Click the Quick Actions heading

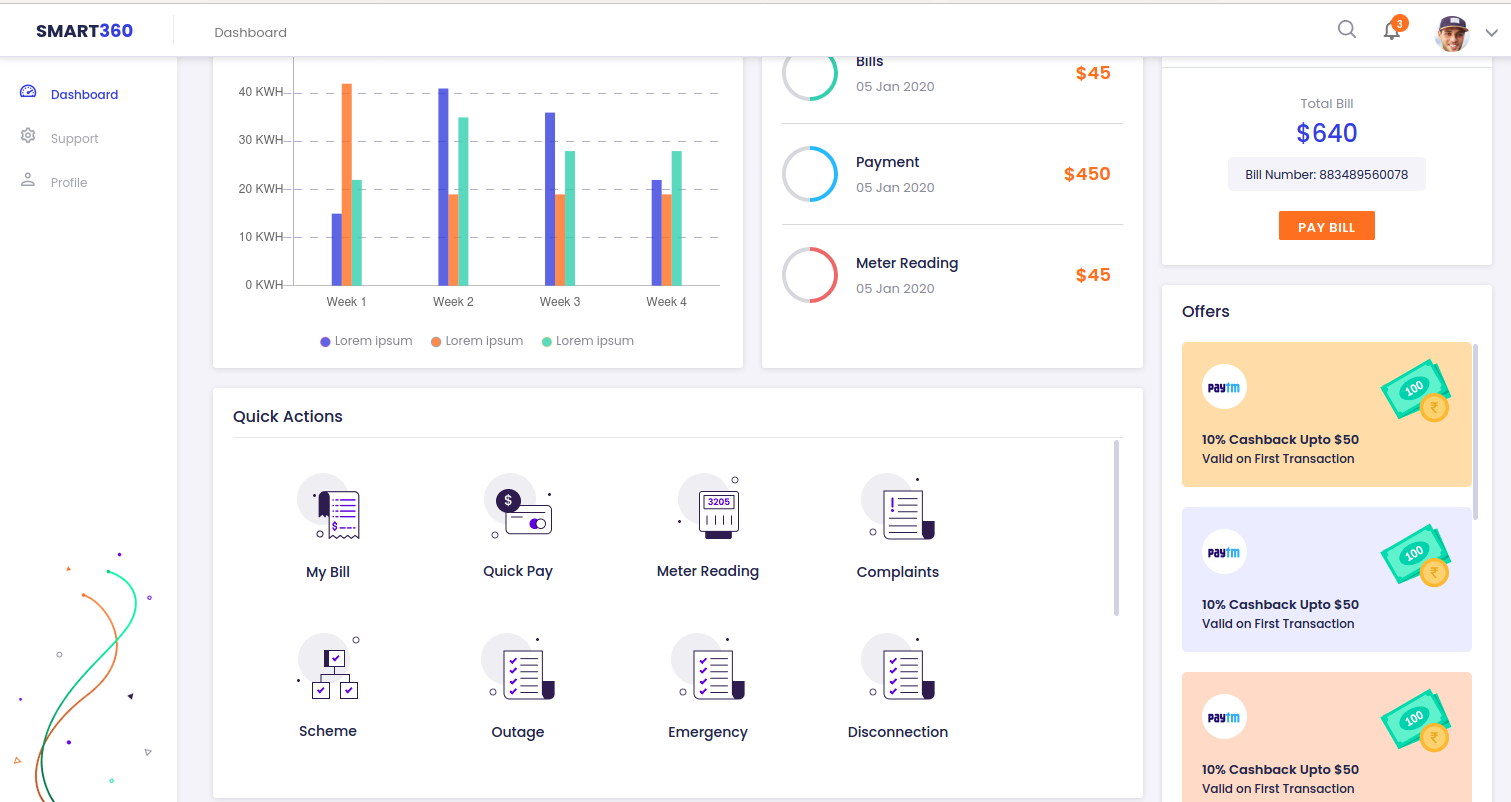[x=288, y=416]
